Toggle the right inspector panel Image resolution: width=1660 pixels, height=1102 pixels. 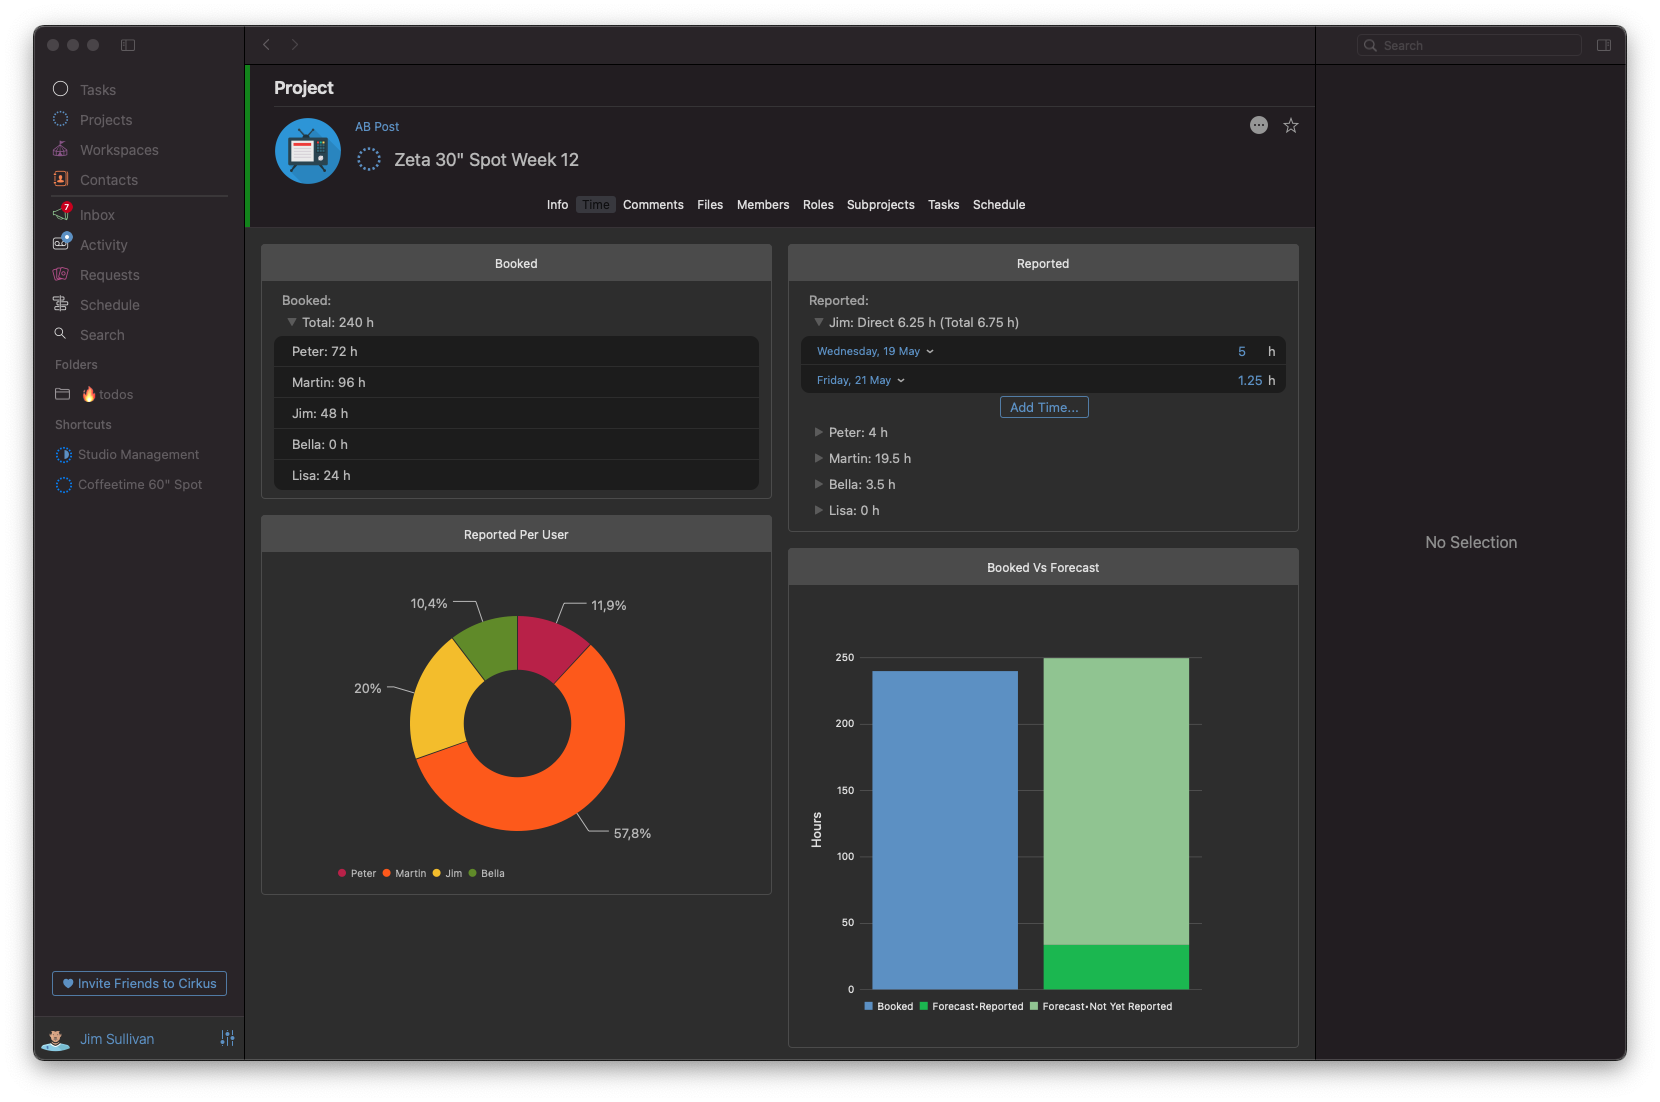click(1604, 45)
